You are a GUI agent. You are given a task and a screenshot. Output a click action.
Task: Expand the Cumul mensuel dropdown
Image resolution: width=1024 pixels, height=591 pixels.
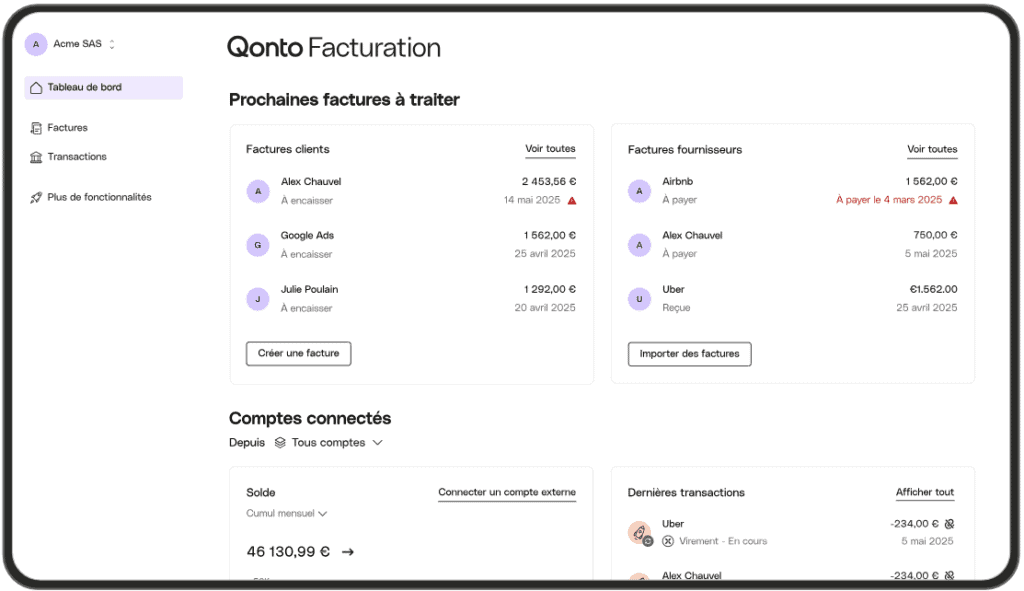coord(287,514)
